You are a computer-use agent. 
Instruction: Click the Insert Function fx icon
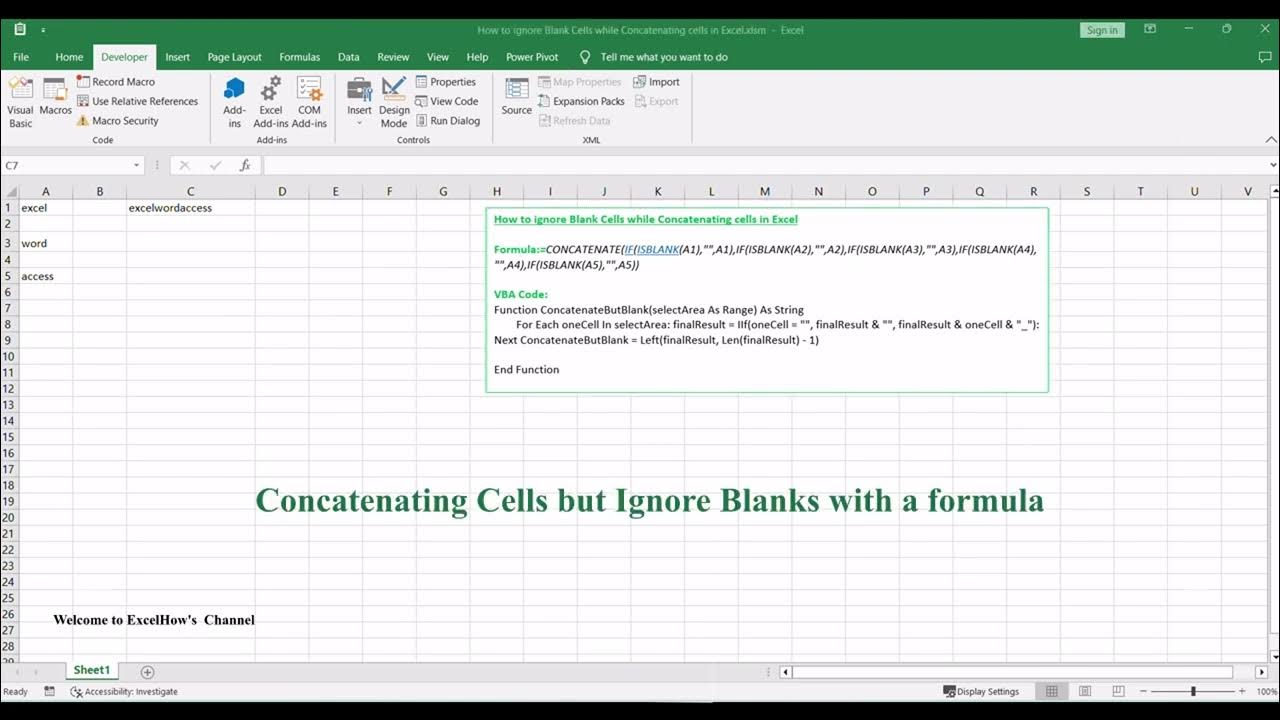[245, 165]
